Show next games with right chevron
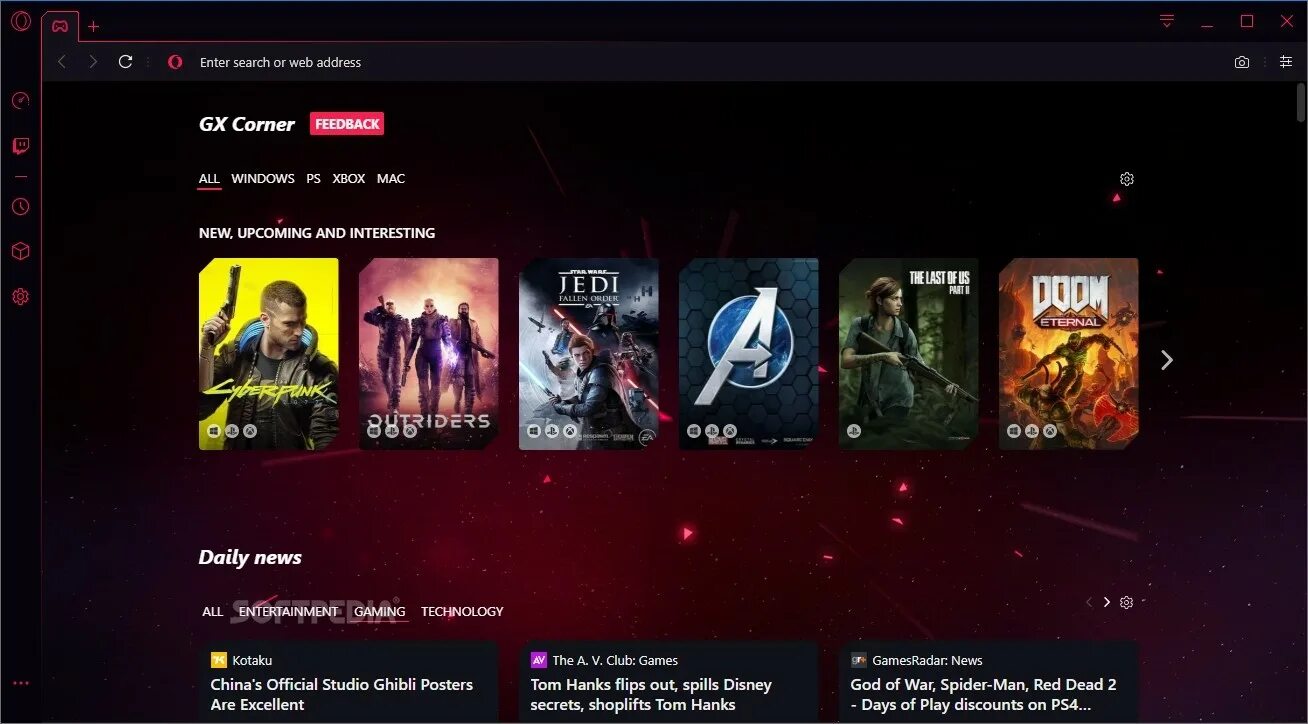The height and width of the screenshot is (724, 1308). [x=1167, y=360]
